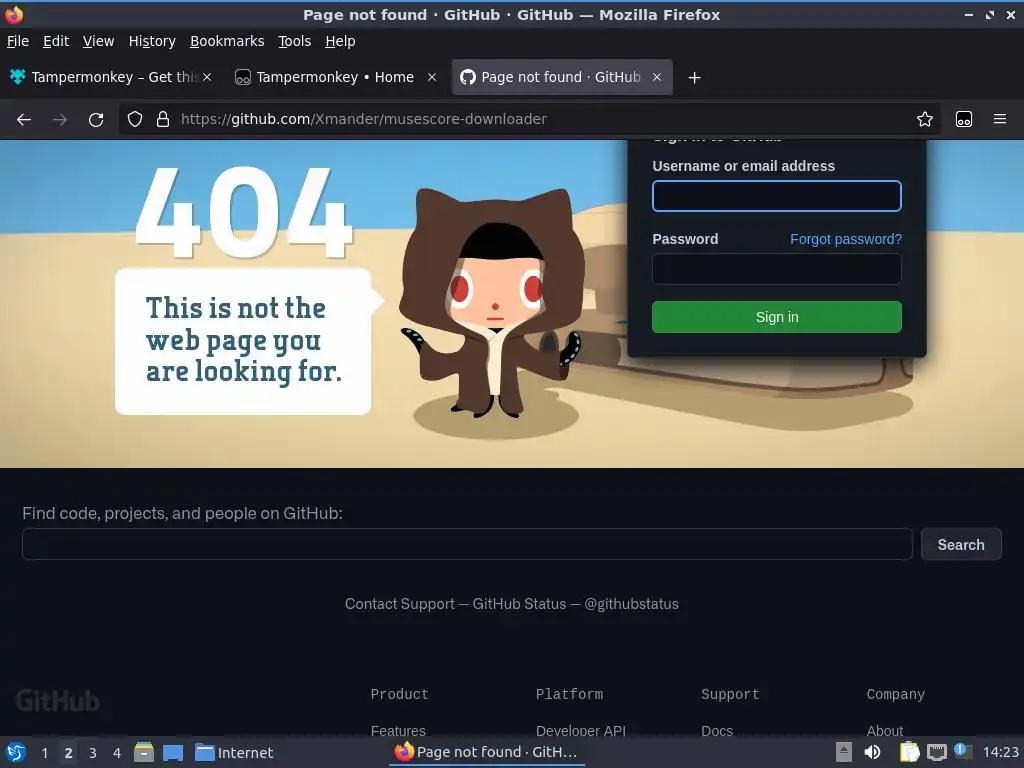This screenshot has height=768, width=1024.
Task: Open the tracking protection shield icon
Action: pyautogui.click(x=135, y=119)
